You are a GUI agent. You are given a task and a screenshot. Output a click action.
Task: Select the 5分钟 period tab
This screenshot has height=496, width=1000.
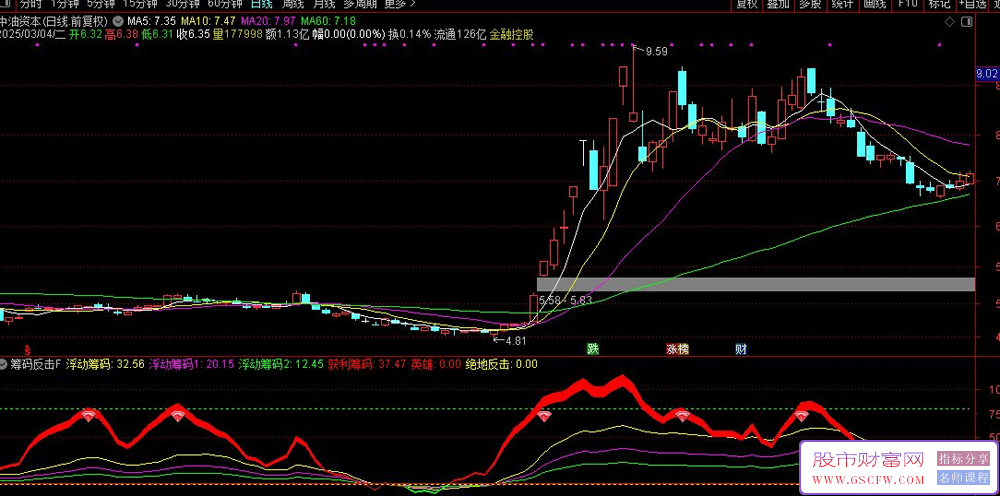coord(101,3)
